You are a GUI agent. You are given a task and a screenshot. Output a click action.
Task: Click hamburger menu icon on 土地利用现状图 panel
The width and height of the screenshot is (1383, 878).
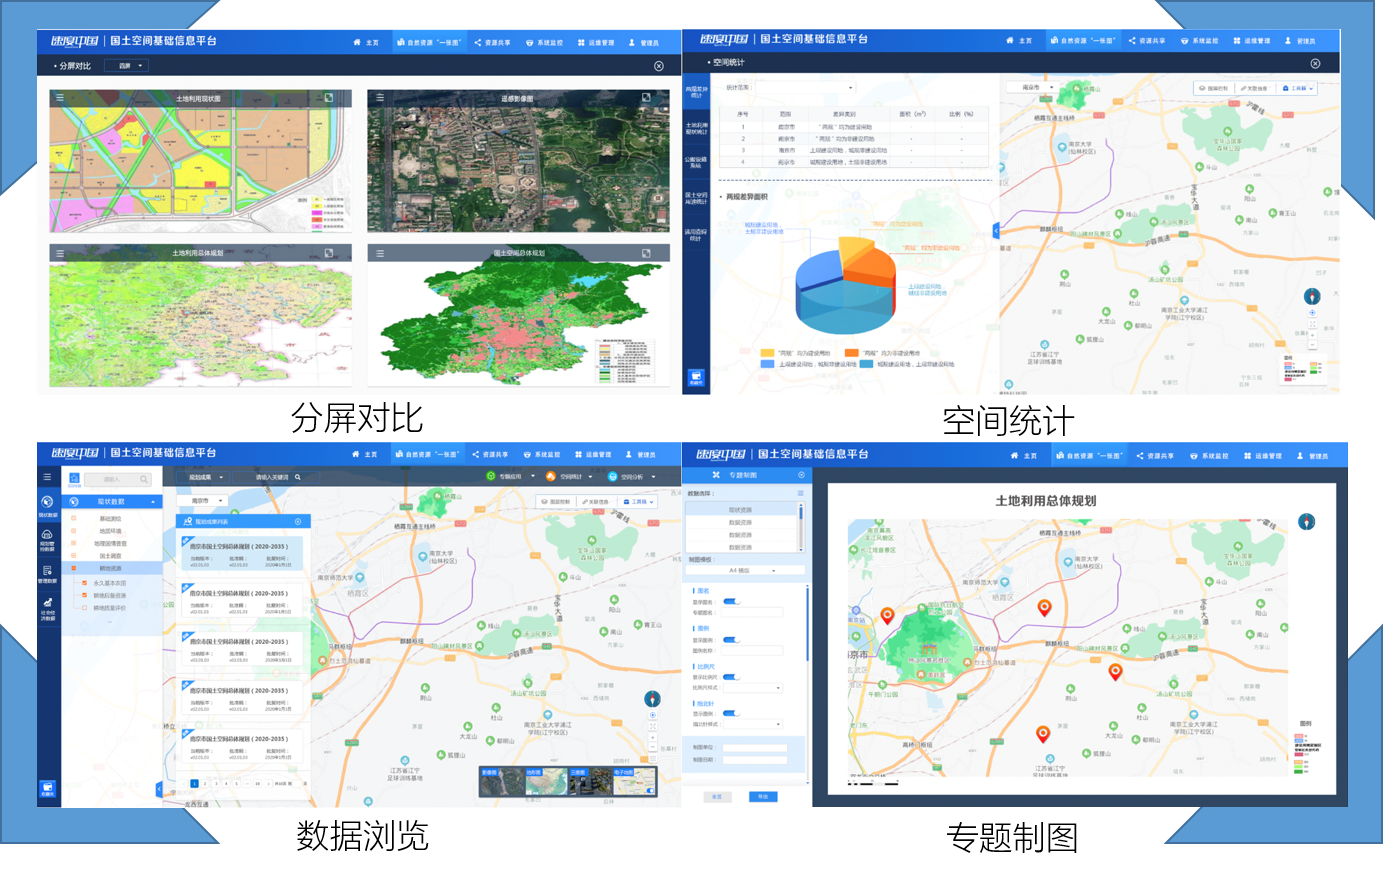click(x=60, y=98)
